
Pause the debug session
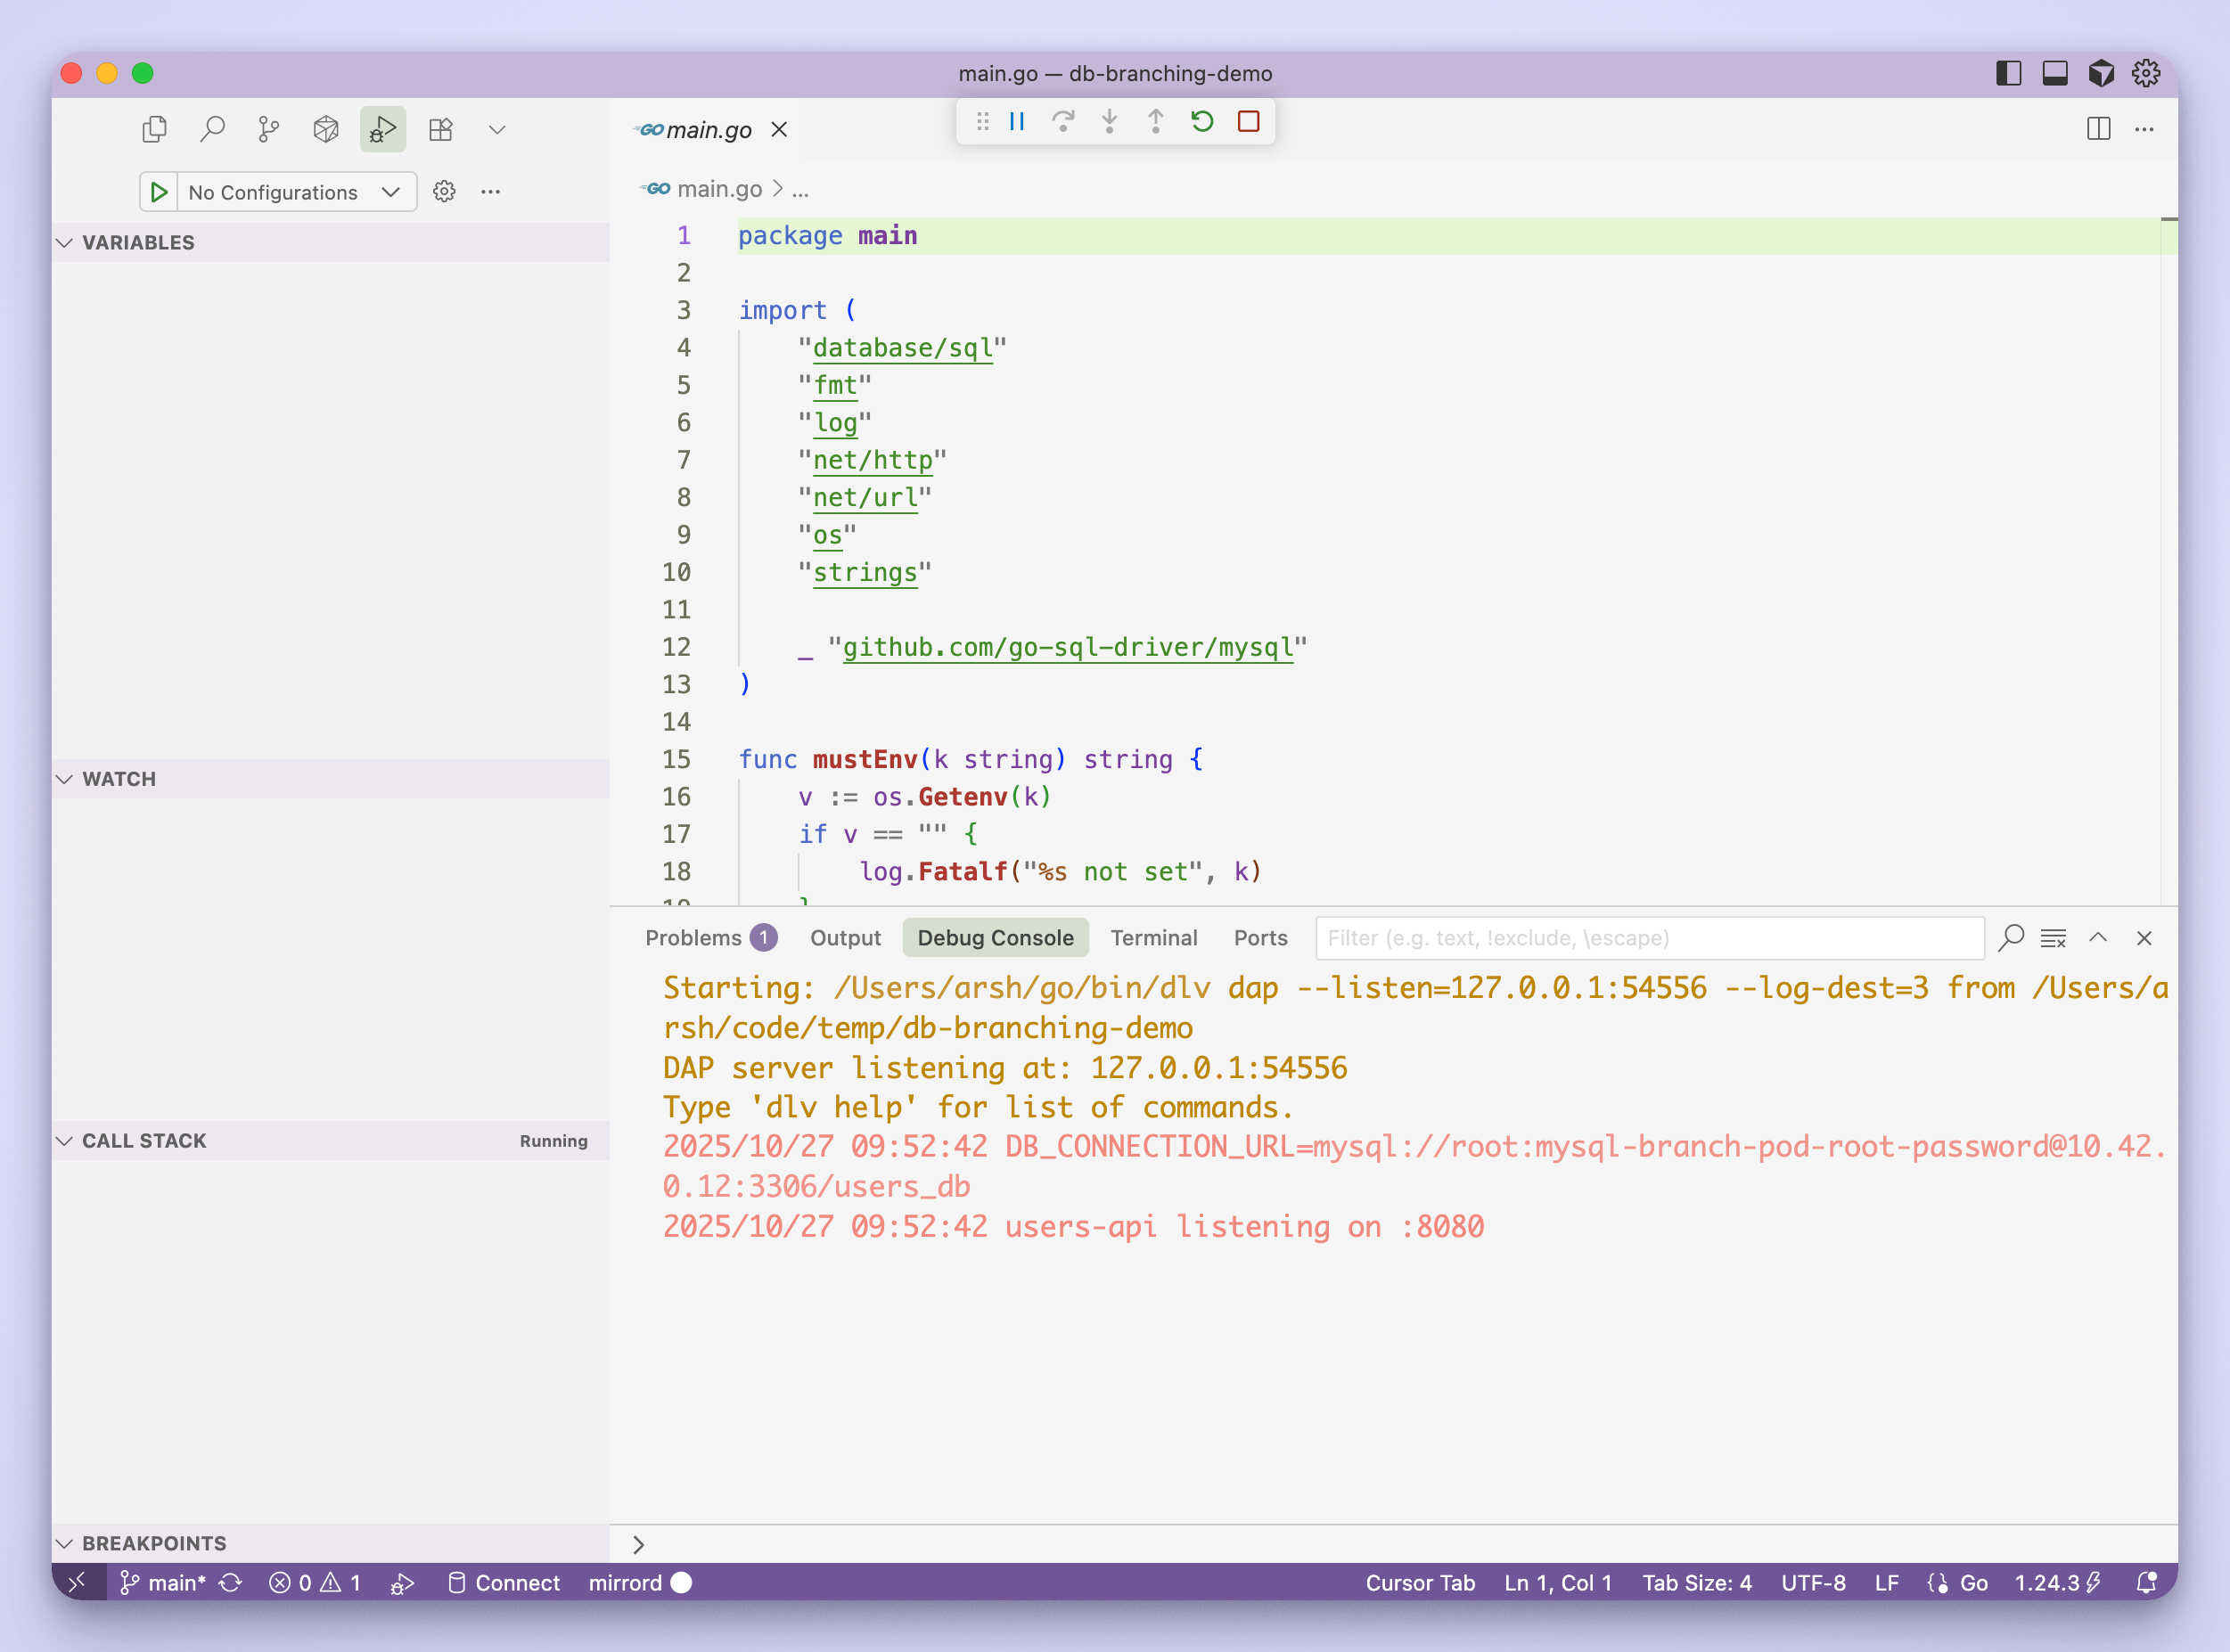click(1017, 122)
